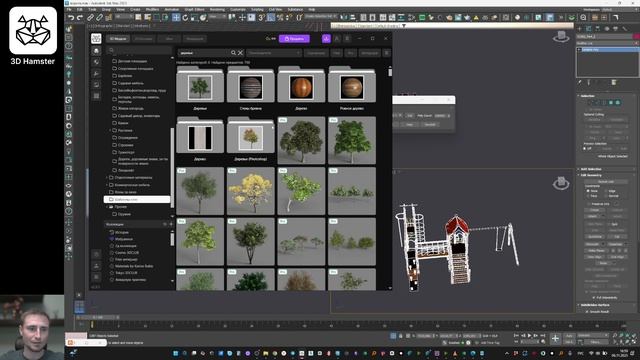The image size is (640, 360).
Task: Choose the Select Object tool
Action: tap(138, 17)
